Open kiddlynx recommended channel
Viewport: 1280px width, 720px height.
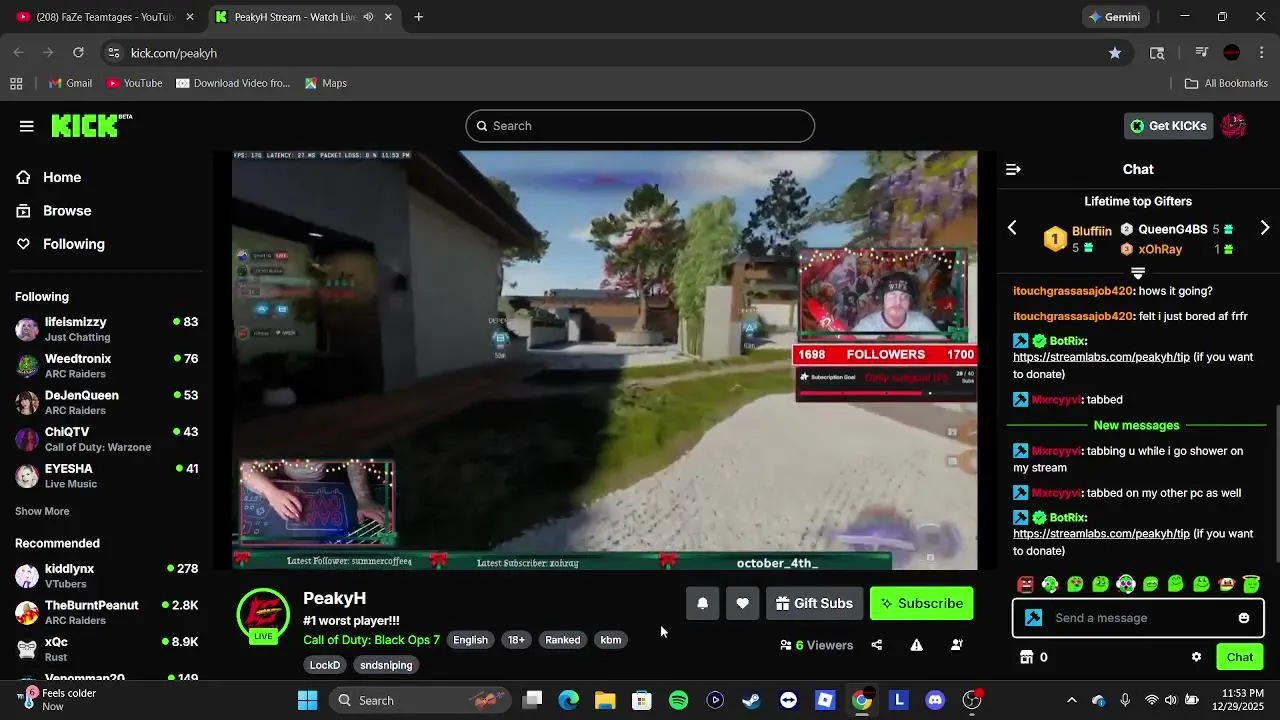106,576
